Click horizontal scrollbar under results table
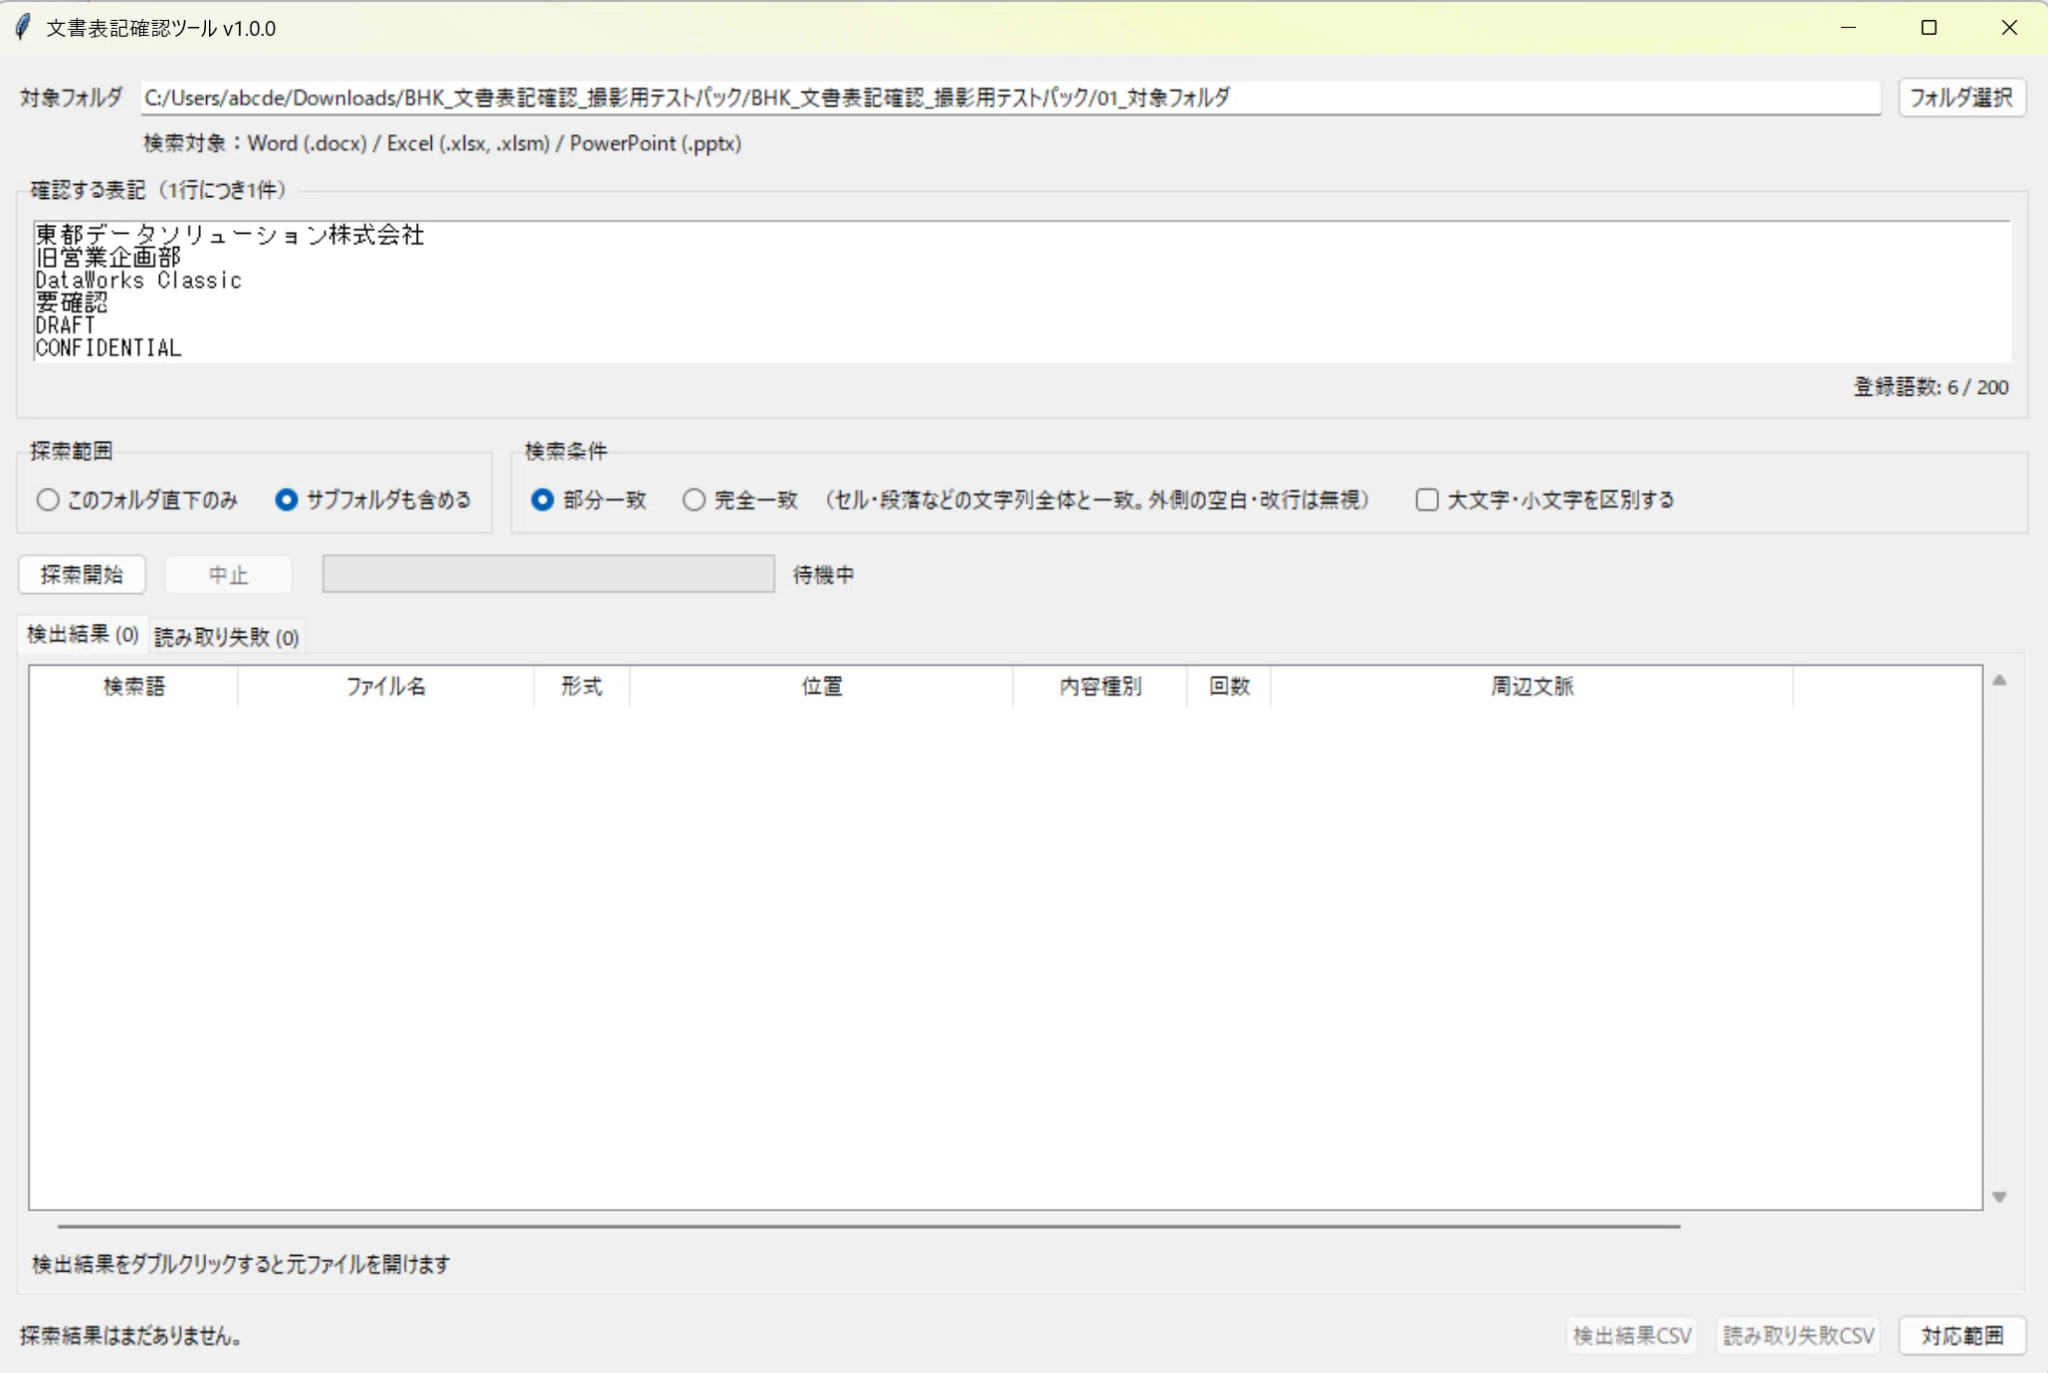The width and height of the screenshot is (2048, 1373). [868, 1226]
